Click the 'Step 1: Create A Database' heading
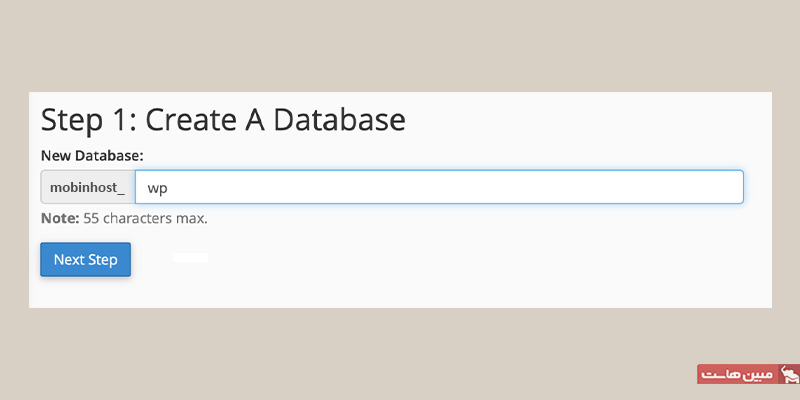Image resolution: width=800 pixels, height=400 pixels. click(223, 119)
